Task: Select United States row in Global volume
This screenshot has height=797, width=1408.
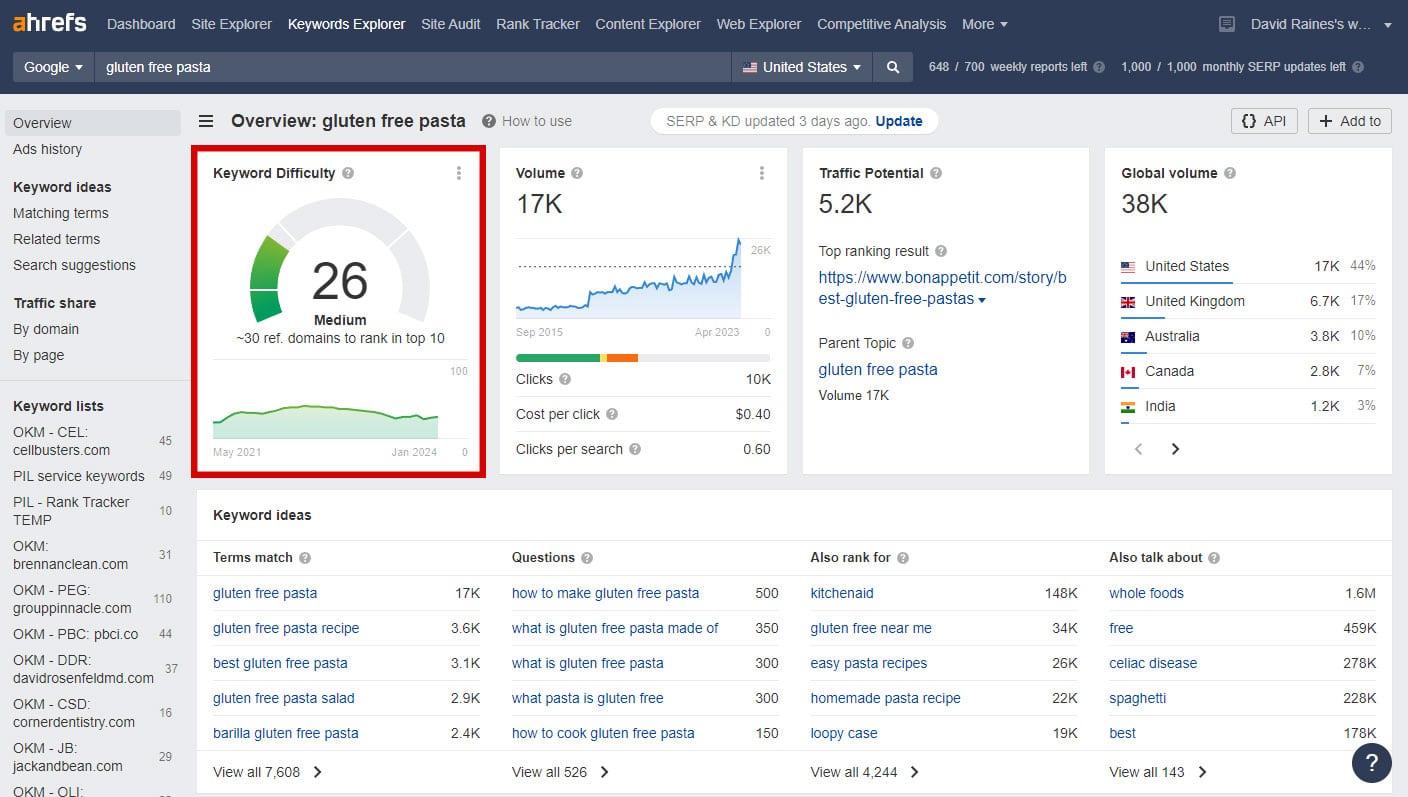Action: click(x=1248, y=266)
